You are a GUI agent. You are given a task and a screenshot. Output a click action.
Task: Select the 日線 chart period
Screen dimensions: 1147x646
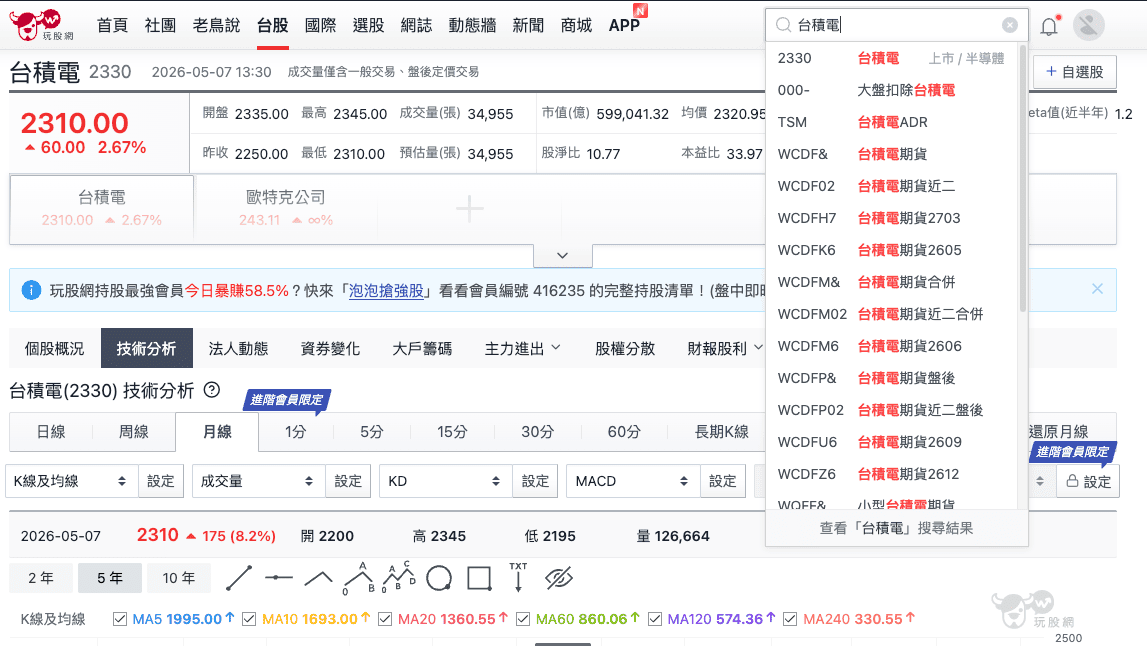point(50,432)
